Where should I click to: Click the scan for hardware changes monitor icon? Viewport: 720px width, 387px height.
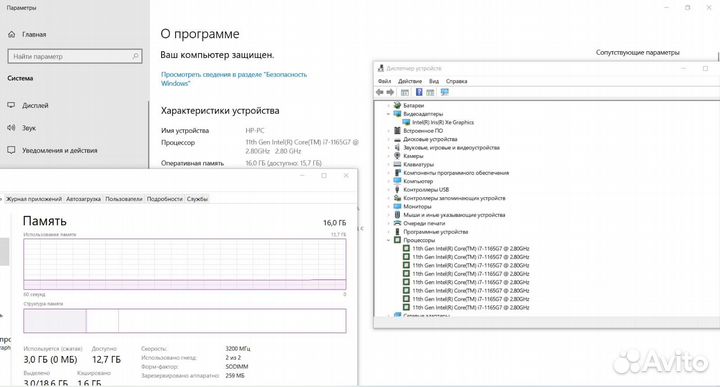coord(444,92)
